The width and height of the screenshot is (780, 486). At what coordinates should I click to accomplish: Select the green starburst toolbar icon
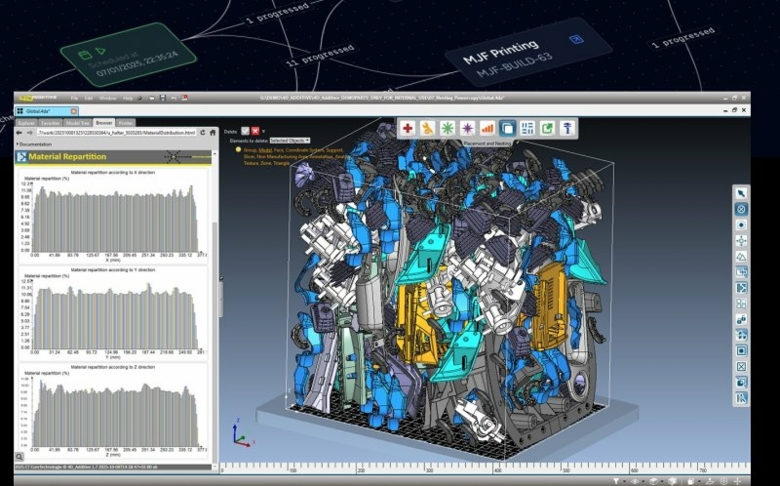(x=447, y=128)
